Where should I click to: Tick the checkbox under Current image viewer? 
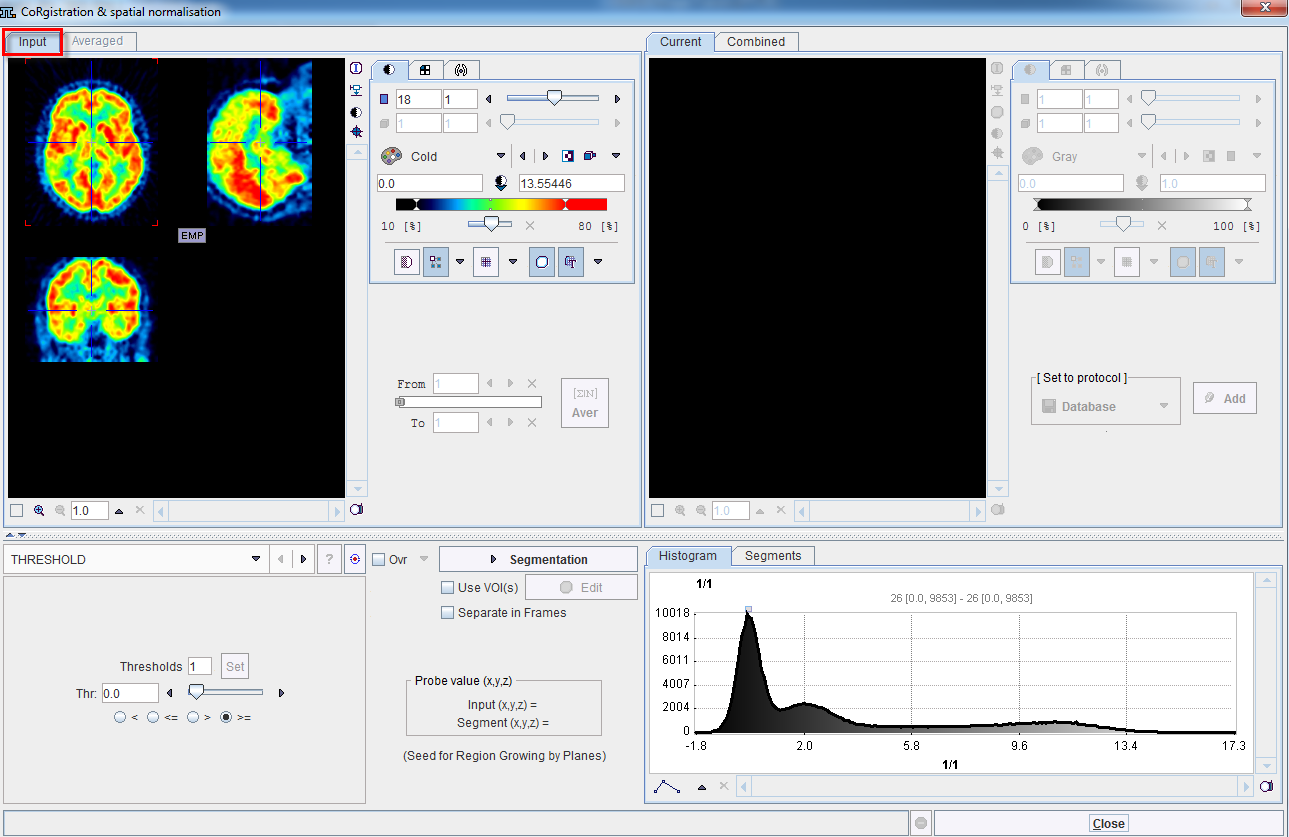click(657, 510)
